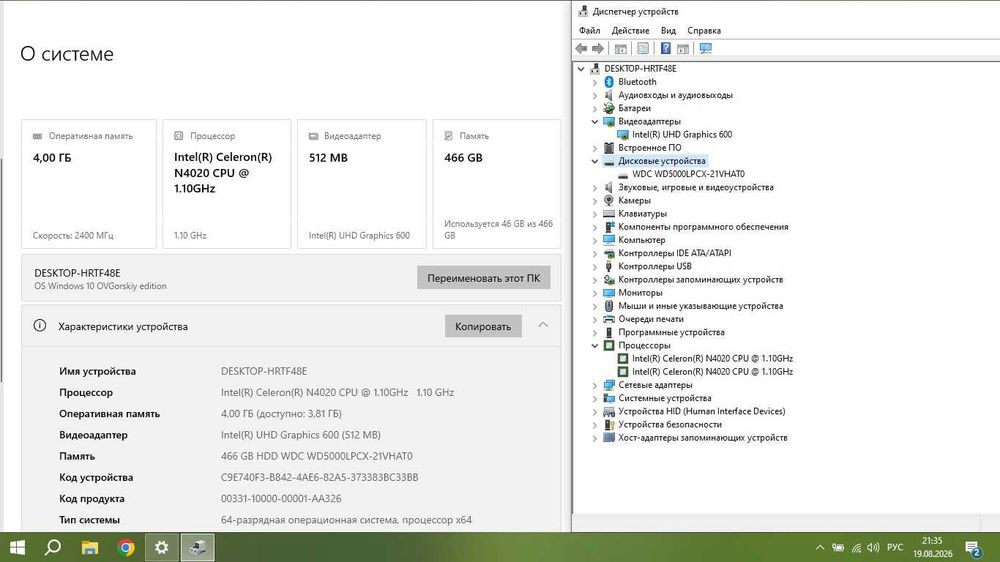The height and width of the screenshot is (562, 1000).
Task: Click the Device Manager taskbar button
Action: (x=198, y=547)
